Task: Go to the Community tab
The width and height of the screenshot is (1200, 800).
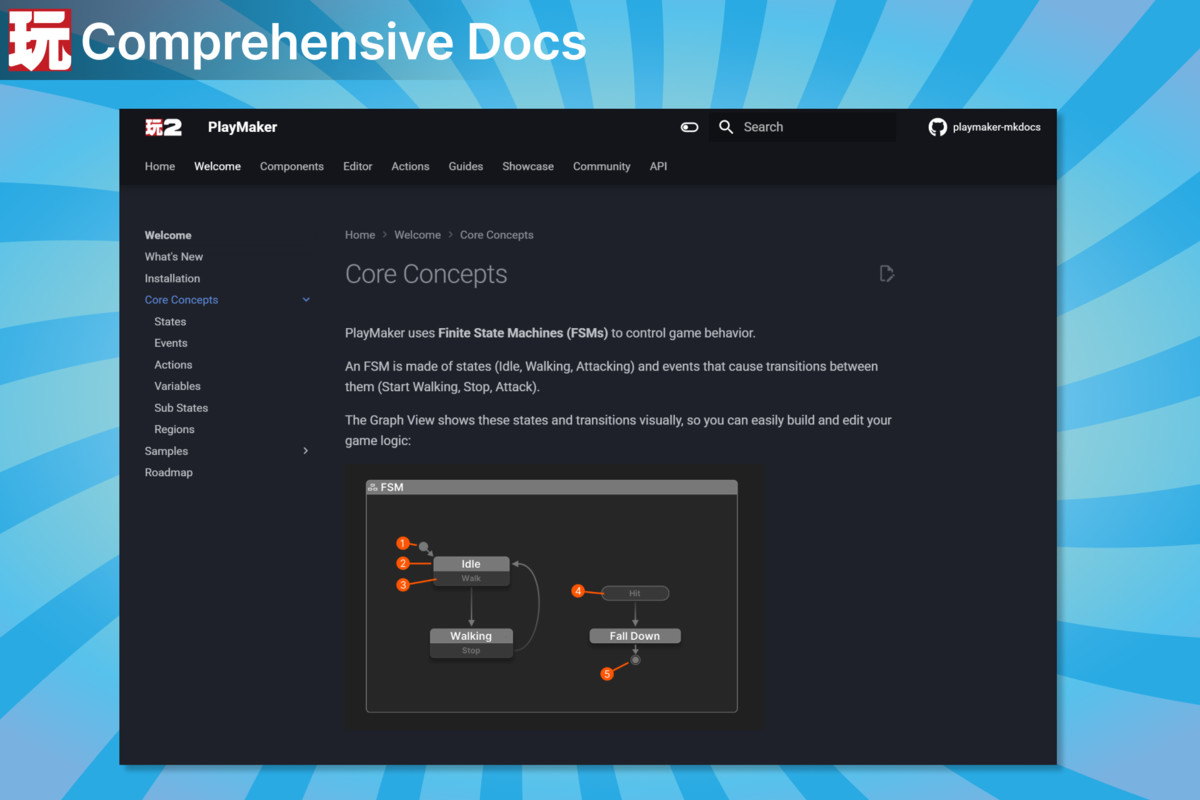Action: [602, 166]
